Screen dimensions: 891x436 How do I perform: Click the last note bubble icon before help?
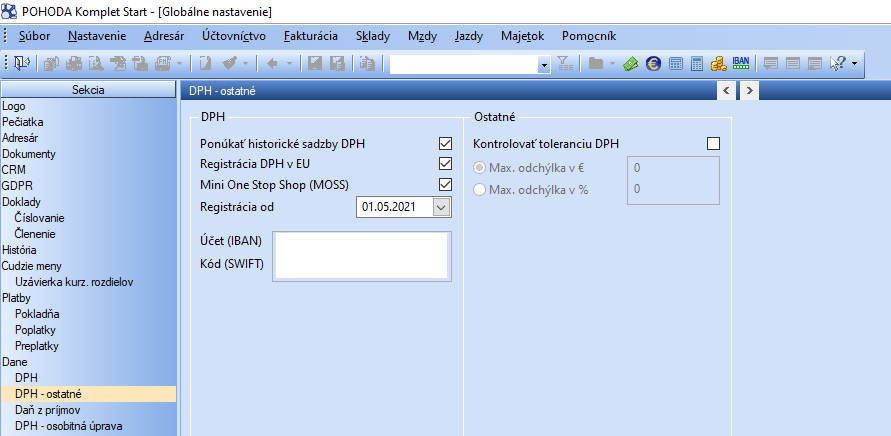815,64
